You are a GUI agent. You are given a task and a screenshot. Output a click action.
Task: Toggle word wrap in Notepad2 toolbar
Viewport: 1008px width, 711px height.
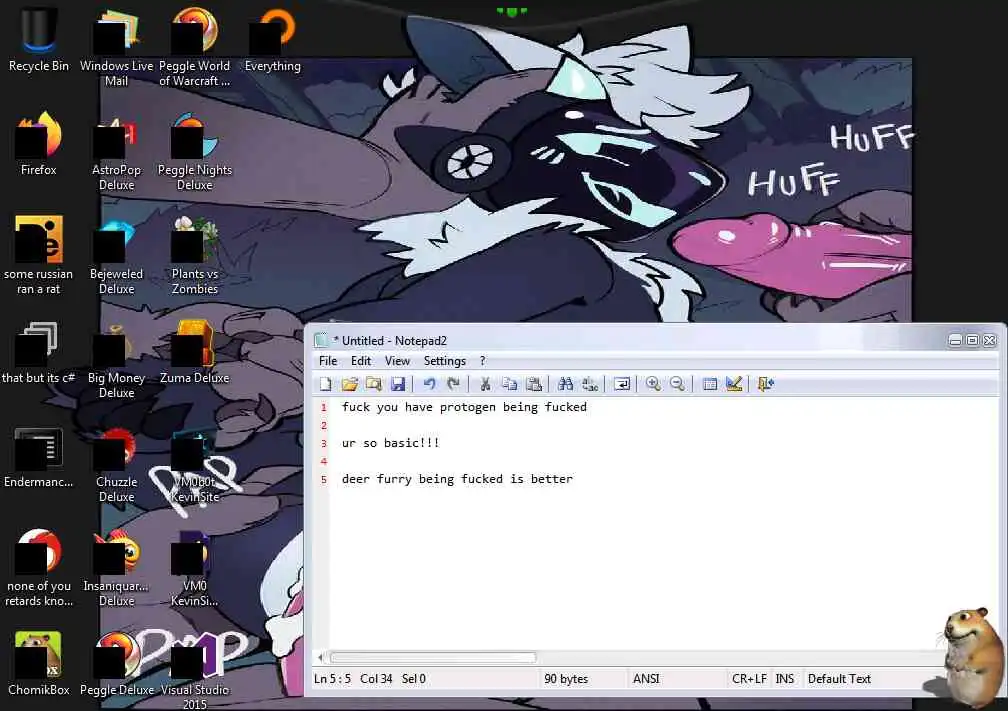pyautogui.click(x=622, y=384)
